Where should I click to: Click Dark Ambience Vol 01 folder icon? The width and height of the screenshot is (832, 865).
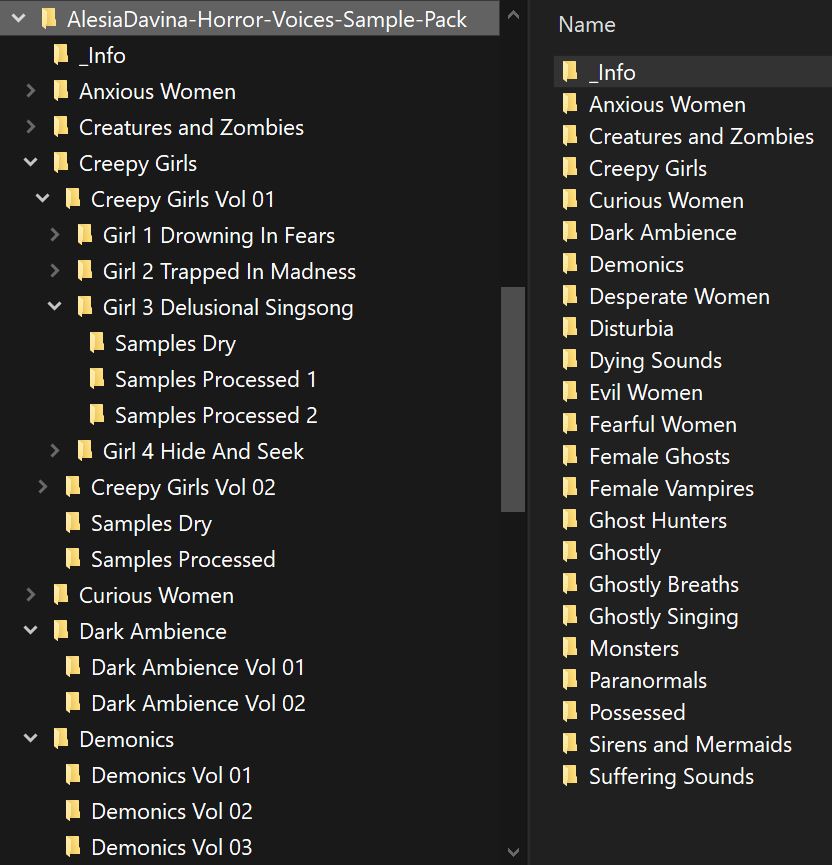pos(73,666)
